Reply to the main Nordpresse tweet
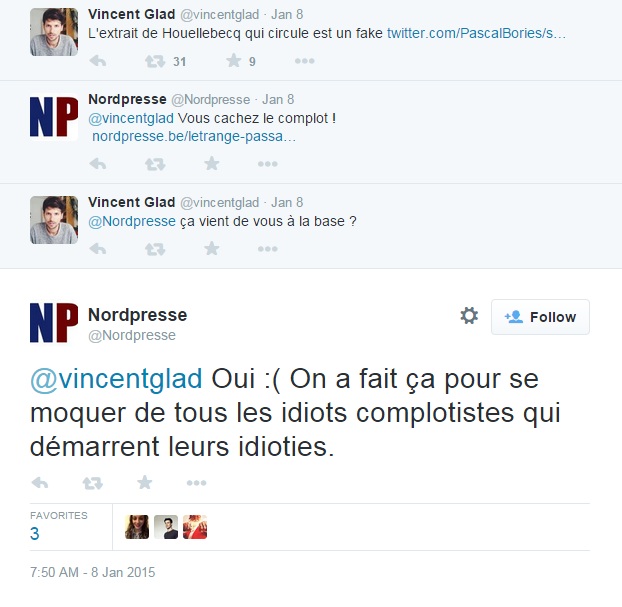 click(40, 483)
